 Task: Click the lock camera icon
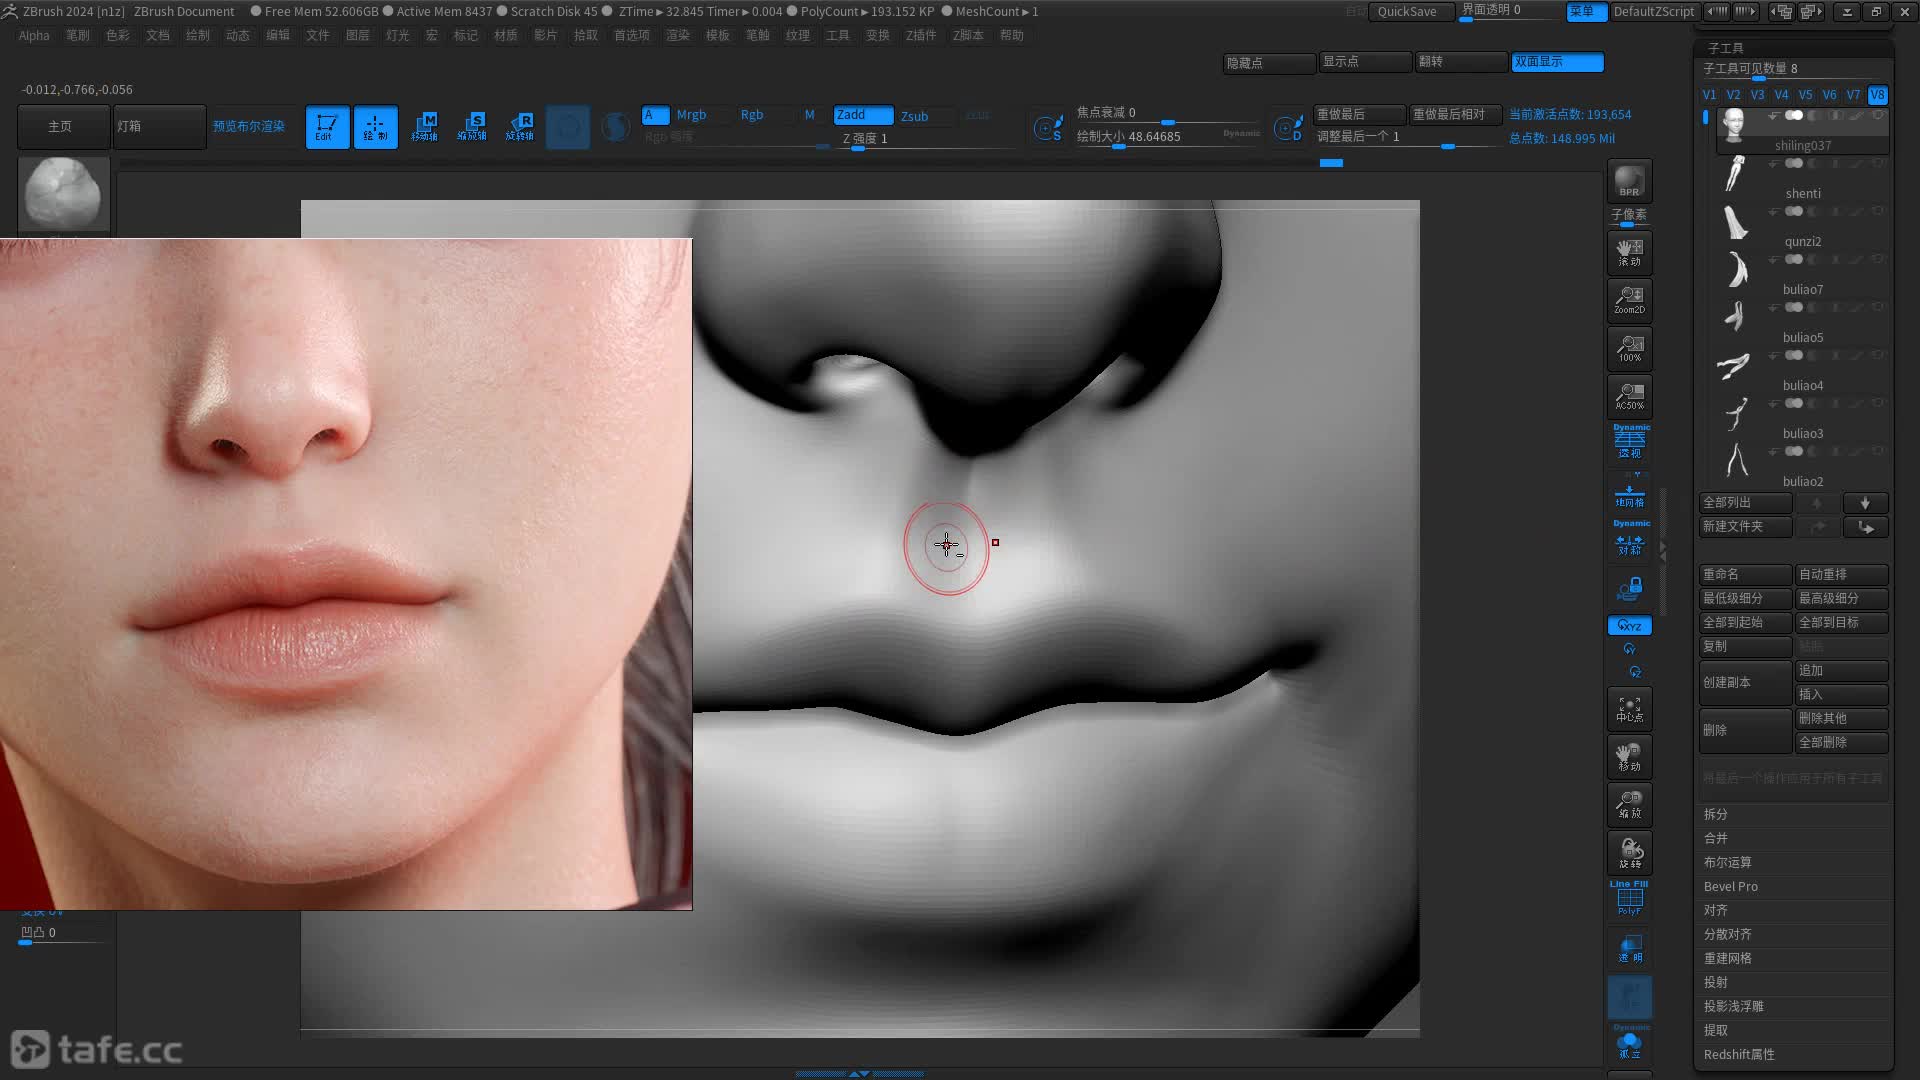tap(1629, 588)
